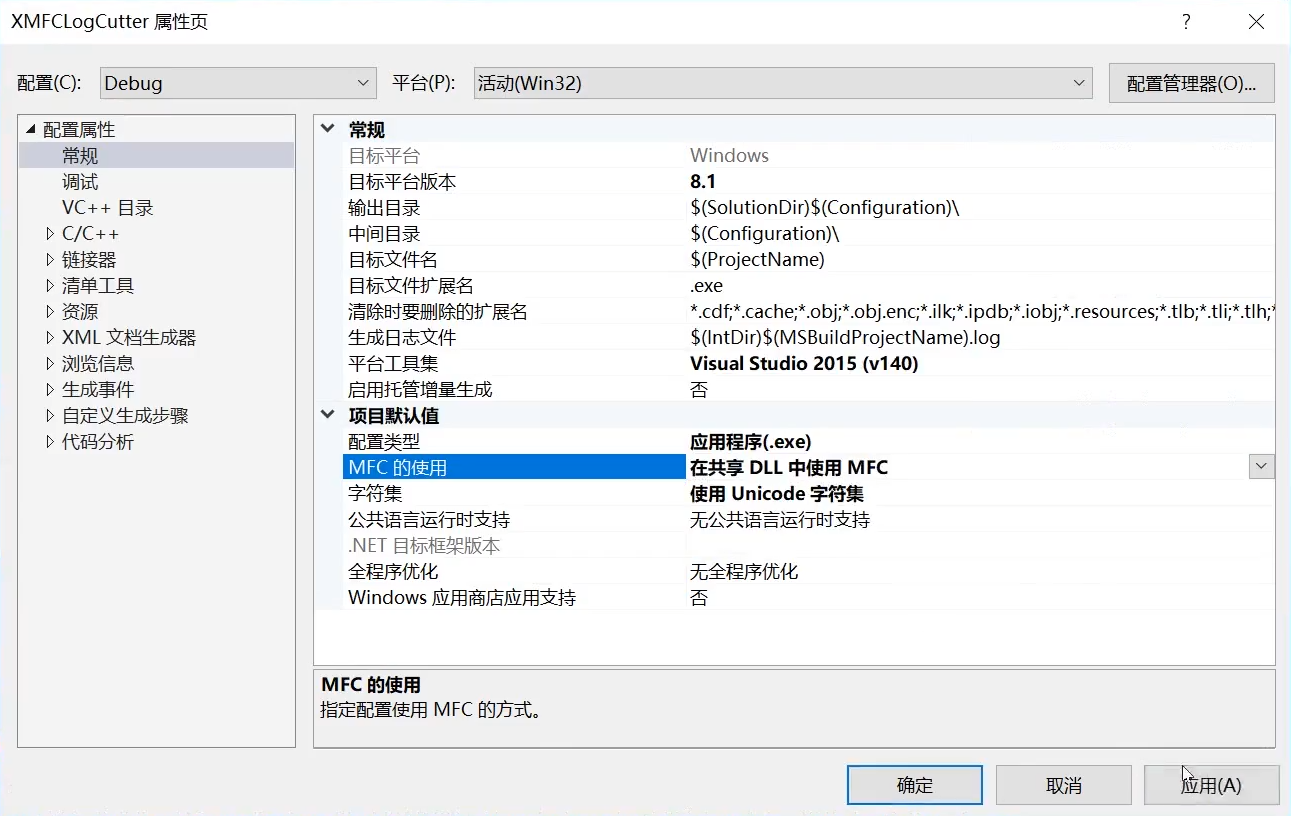1291x816 pixels.
Task: Click the 使用 Unicode 字符集 value
Action: click(x=777, y=494)
